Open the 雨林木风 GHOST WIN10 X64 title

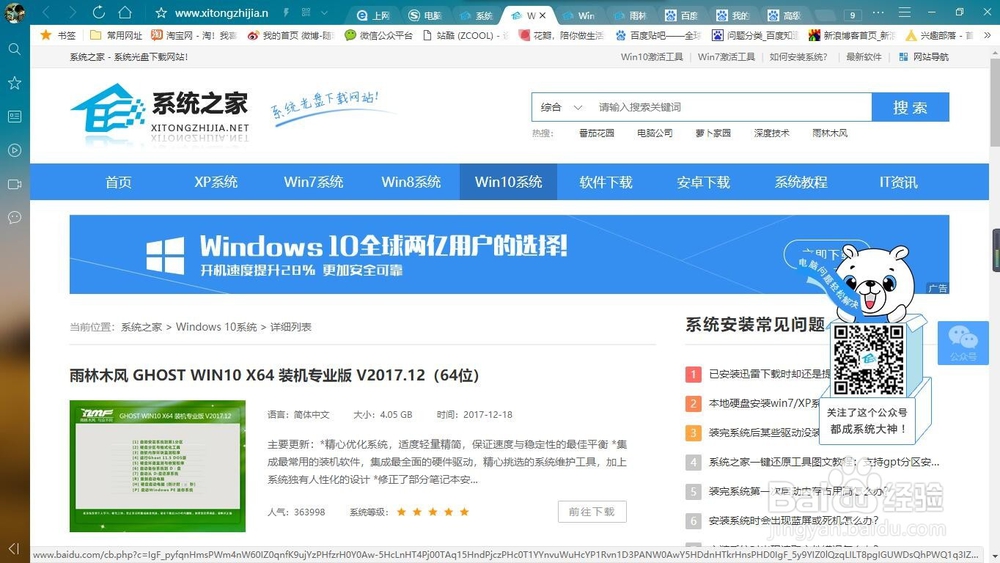pos(274,375)
